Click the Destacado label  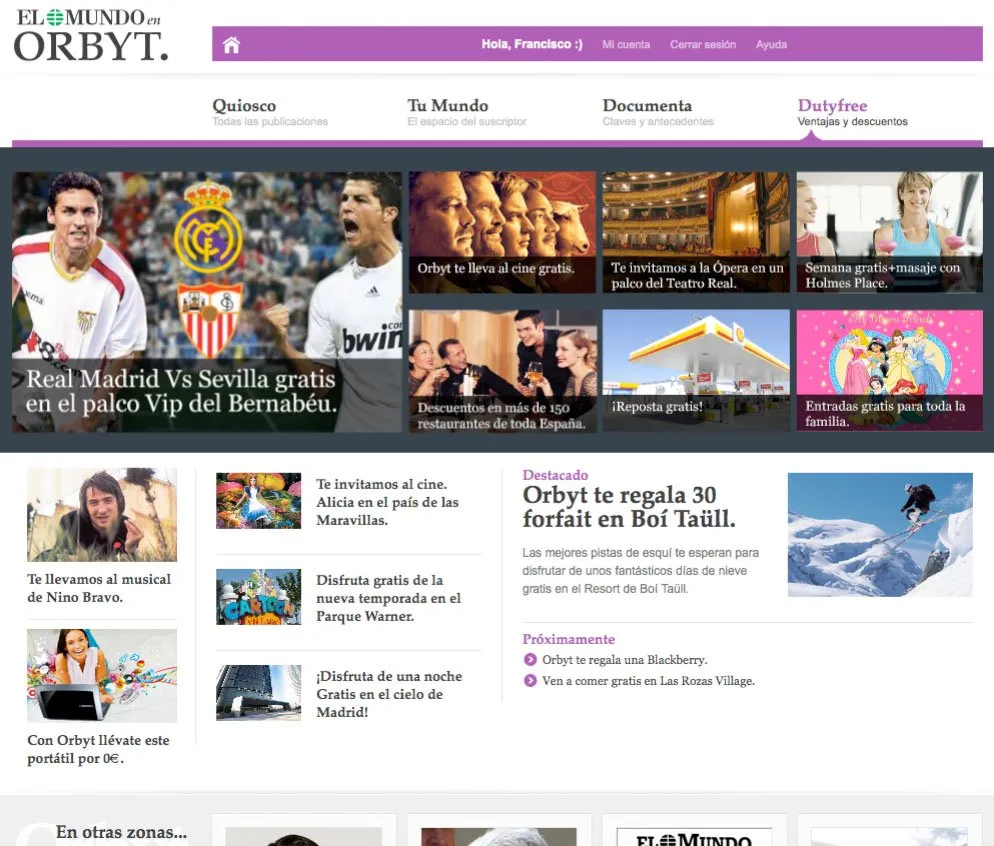point(555,475)
